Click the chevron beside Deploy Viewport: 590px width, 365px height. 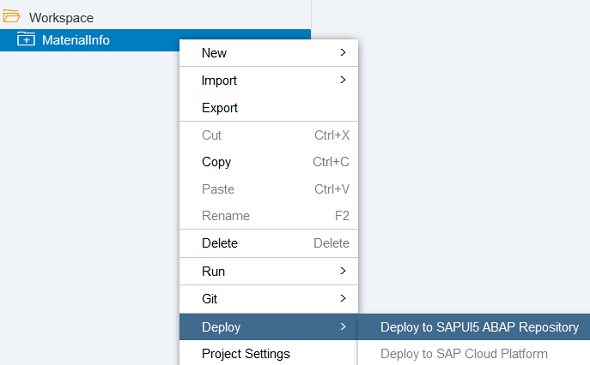pyautogui.click(x=343, y=327)
